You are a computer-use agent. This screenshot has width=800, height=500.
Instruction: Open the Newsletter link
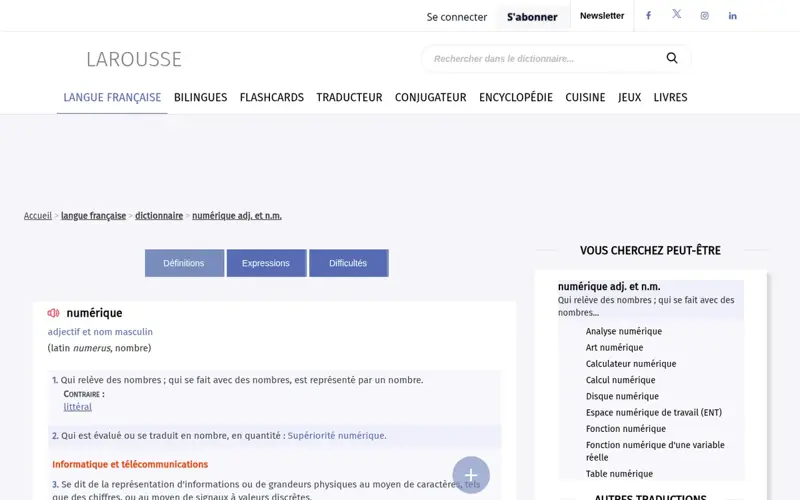coord(602,16)
